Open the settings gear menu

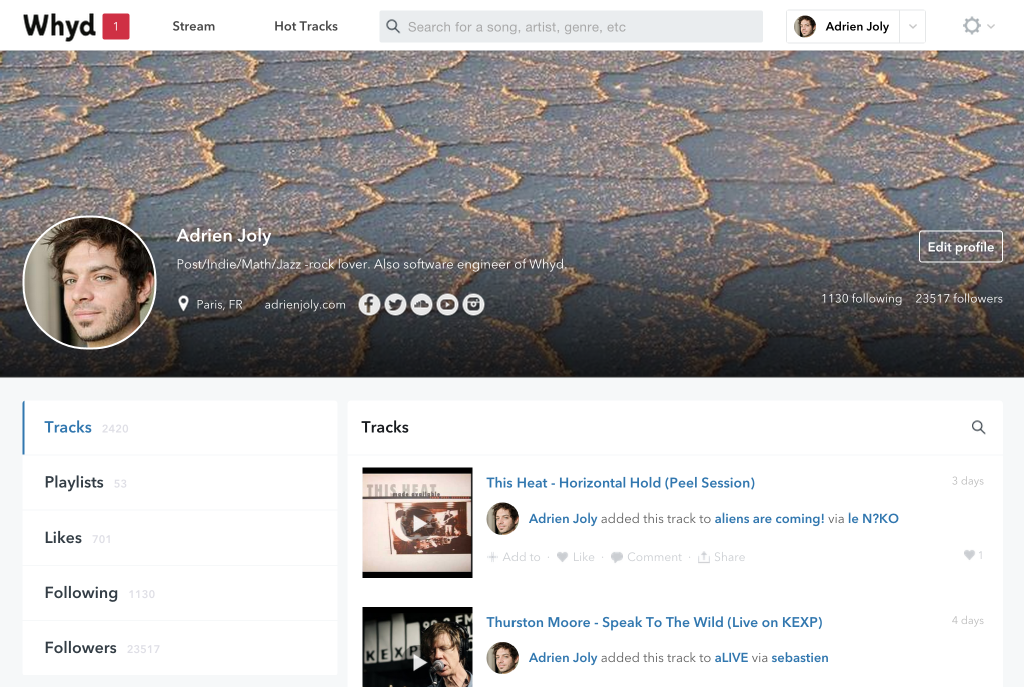[x=972, y=26]
